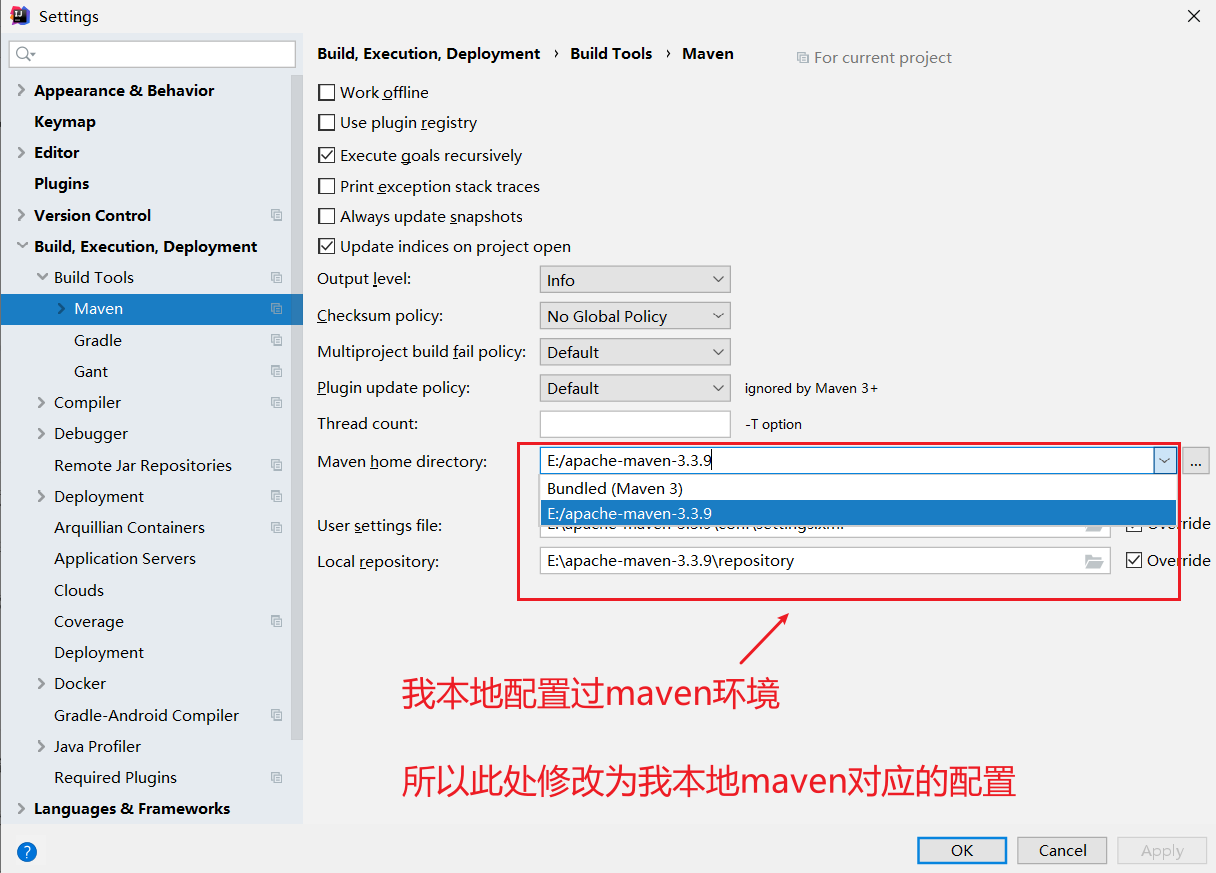Click the Maven home directory text field
The image size is (1216, 873).
(x=847, y=460)
